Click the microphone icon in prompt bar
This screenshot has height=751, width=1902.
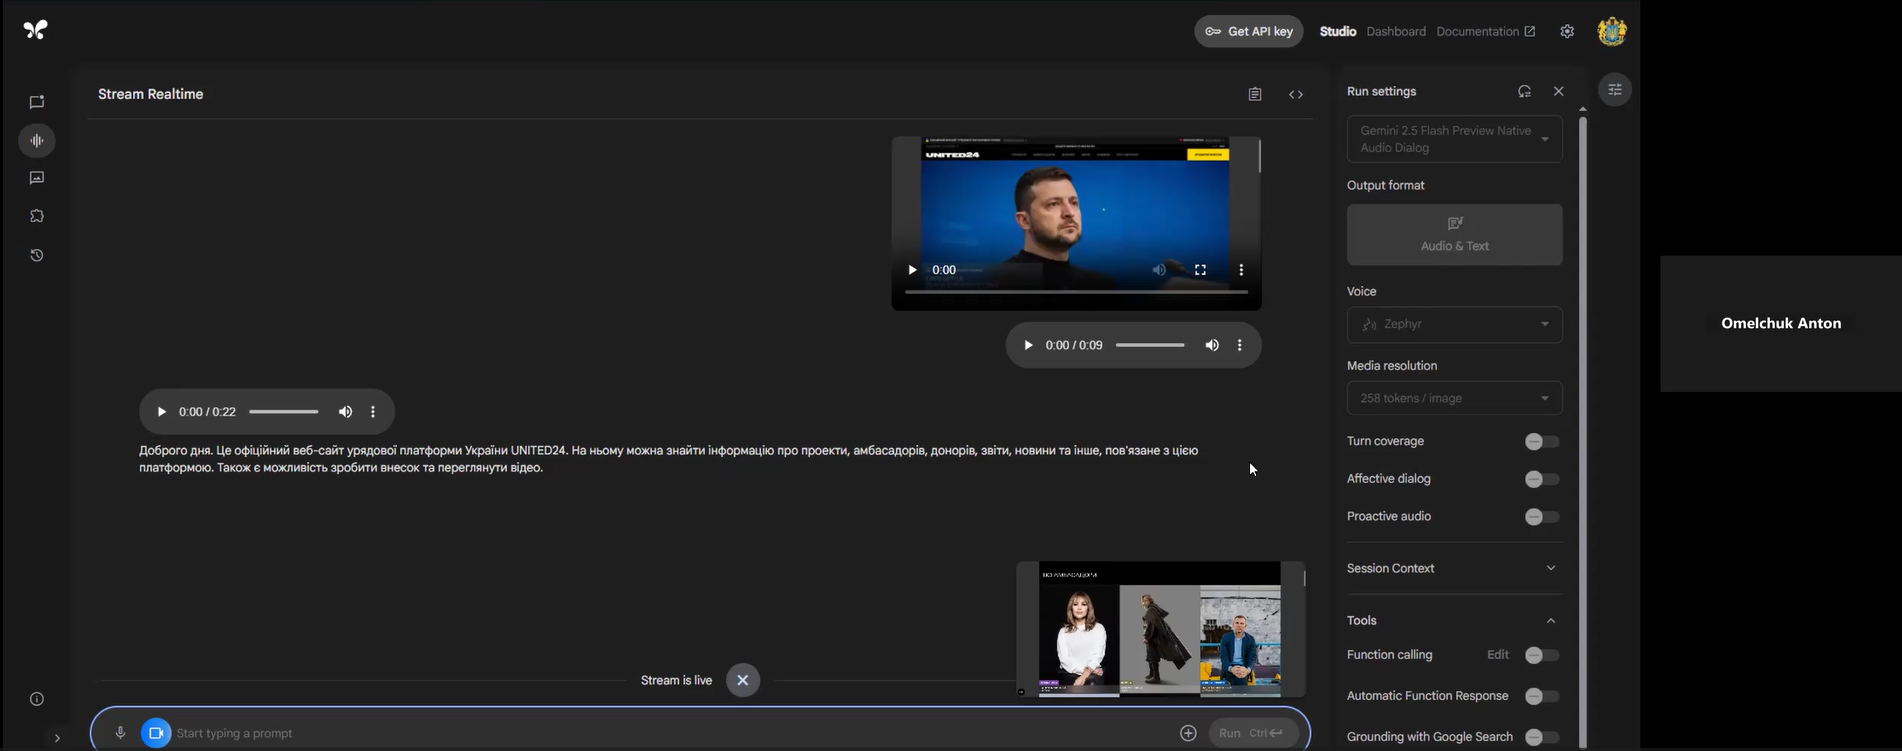(120, 733)
